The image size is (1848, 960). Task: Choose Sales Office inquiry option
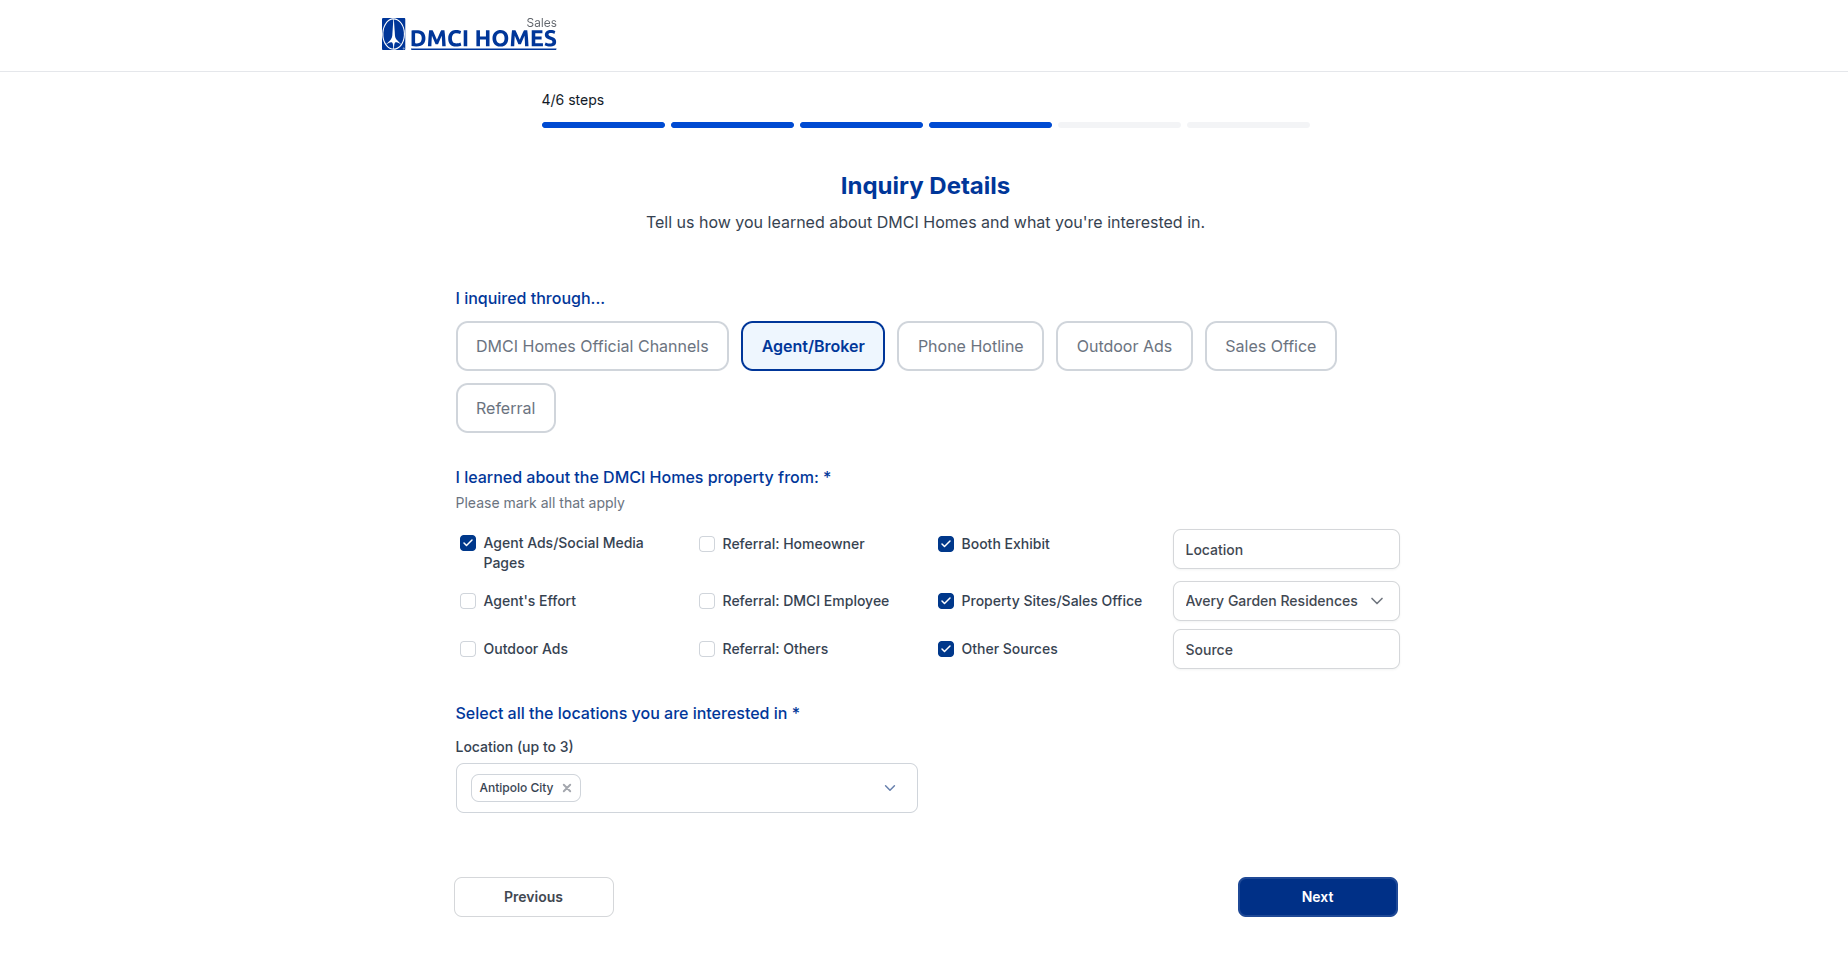pyautogui.click(x=1271, y=346)
